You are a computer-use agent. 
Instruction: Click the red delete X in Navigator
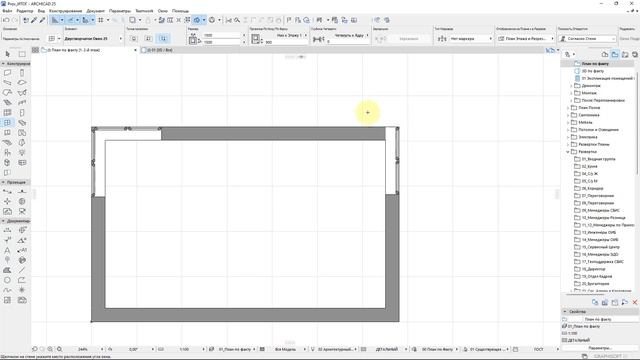[635, 302]
